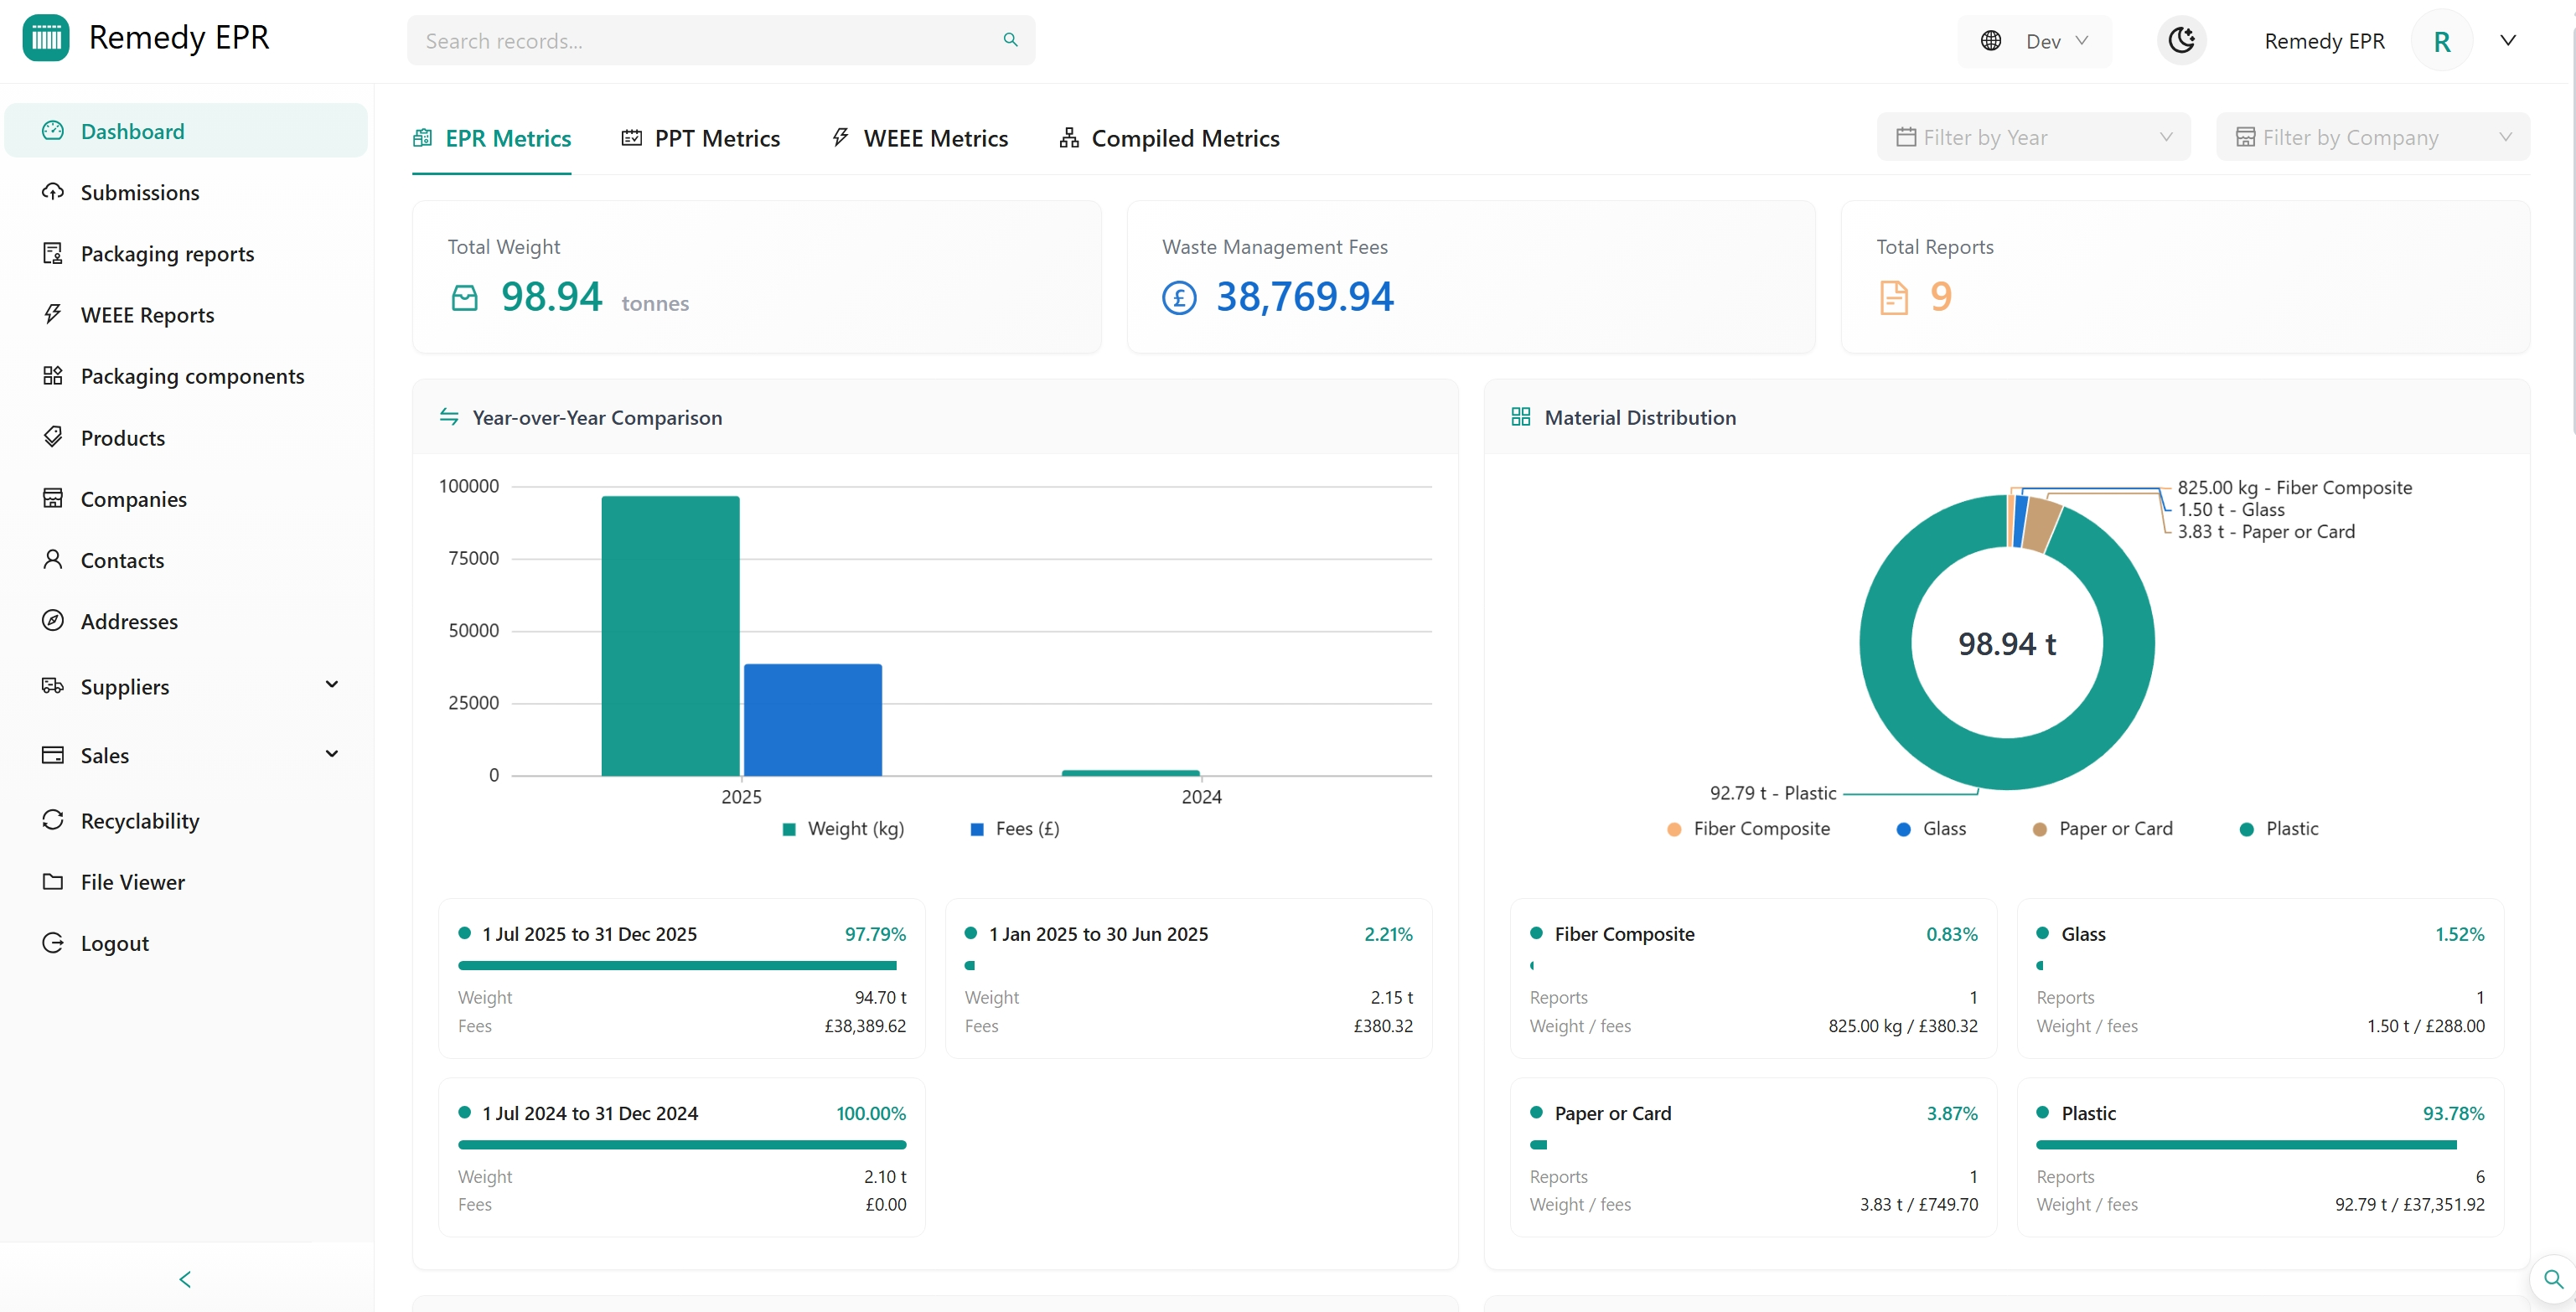The height and width of the screenshot is (1312, 2576).
Task: Toggle the Plastic legend in Material Distribution
Action: click(x=2280, y=828)
